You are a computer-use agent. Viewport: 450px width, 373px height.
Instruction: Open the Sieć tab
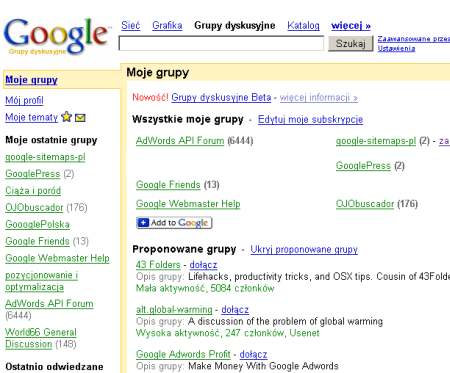pos(131,26)
